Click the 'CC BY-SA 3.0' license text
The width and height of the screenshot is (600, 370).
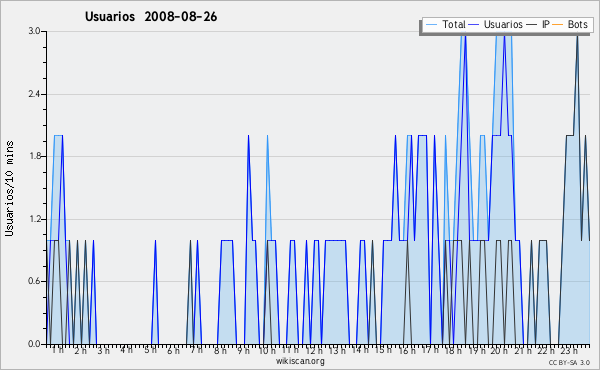click(x=569, y=362)
